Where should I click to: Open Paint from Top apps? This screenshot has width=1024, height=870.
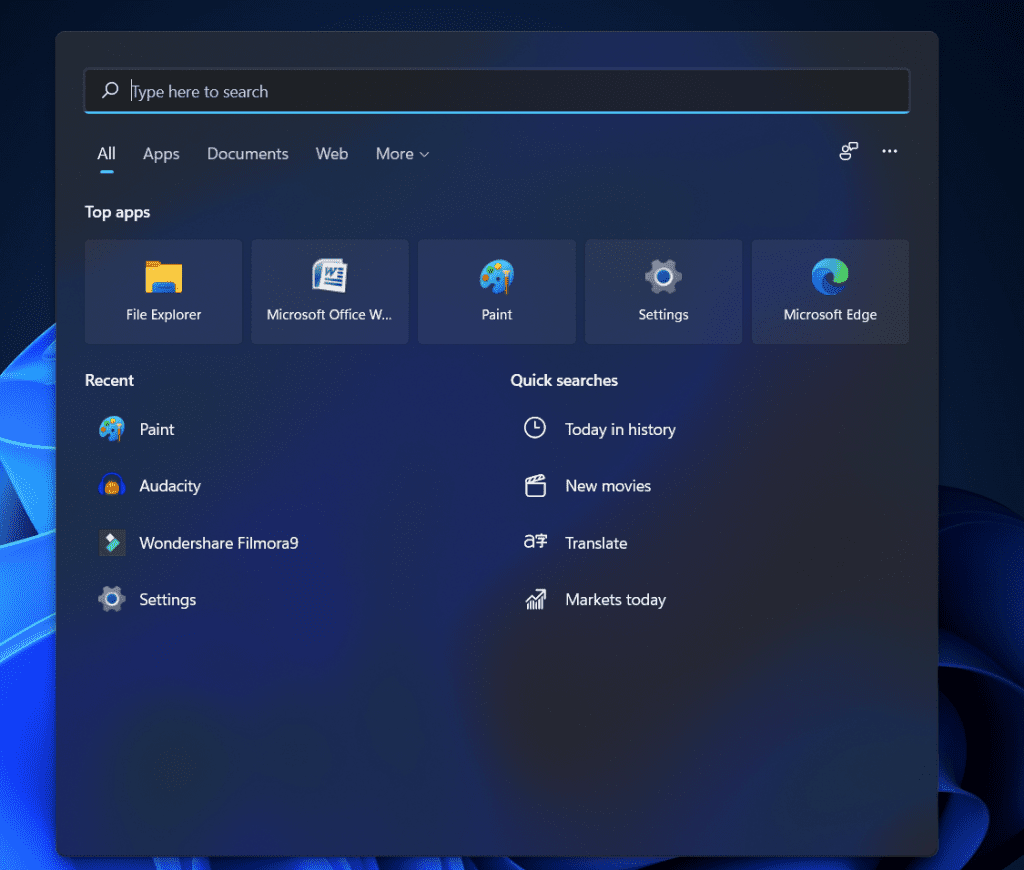coord(496,290)
